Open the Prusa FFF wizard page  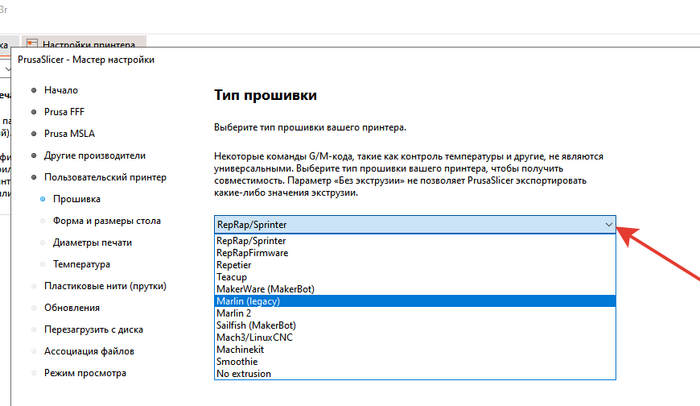[x=64, y=112]
